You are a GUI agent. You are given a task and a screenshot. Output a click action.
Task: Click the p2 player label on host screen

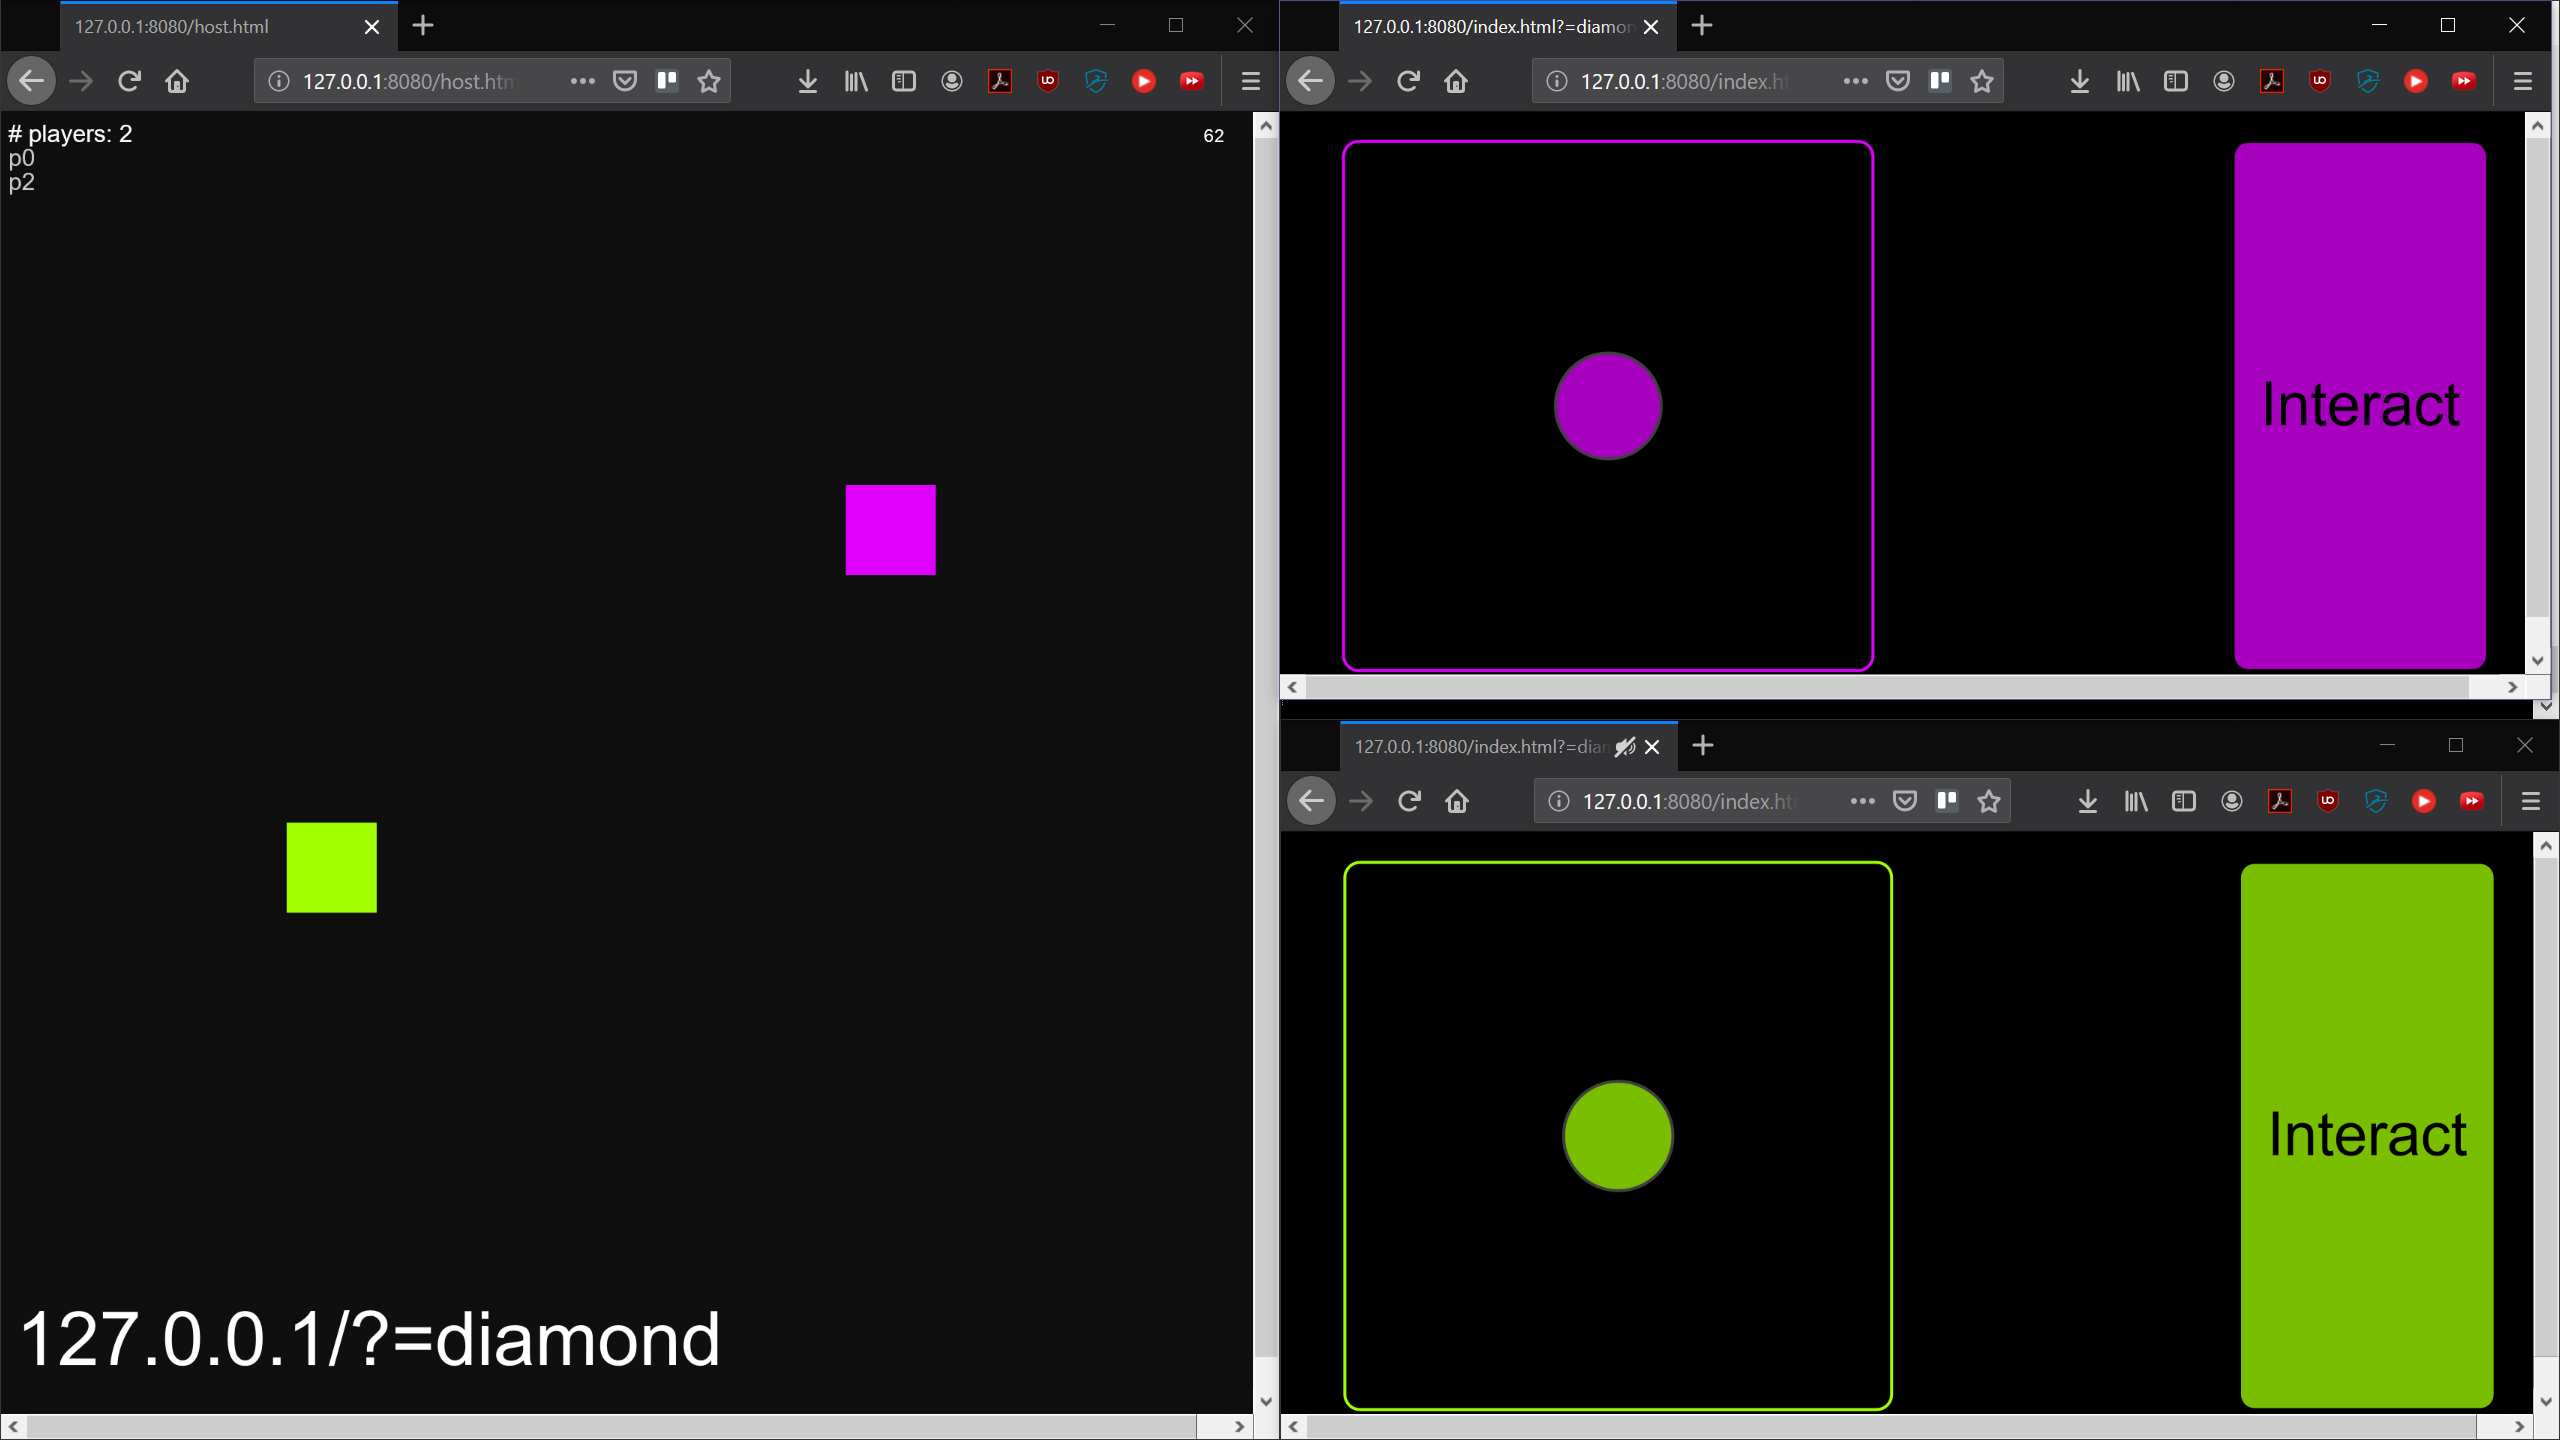point(21,183)
